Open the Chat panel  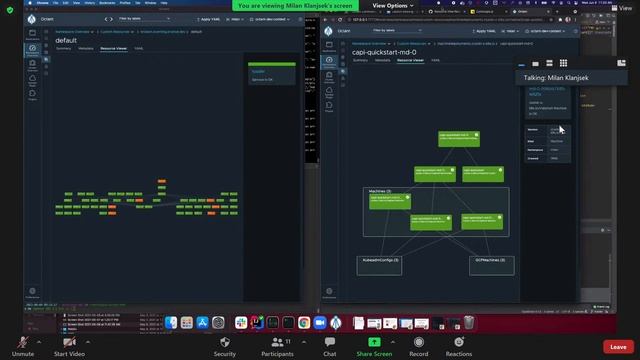click(x=330, y=347)
